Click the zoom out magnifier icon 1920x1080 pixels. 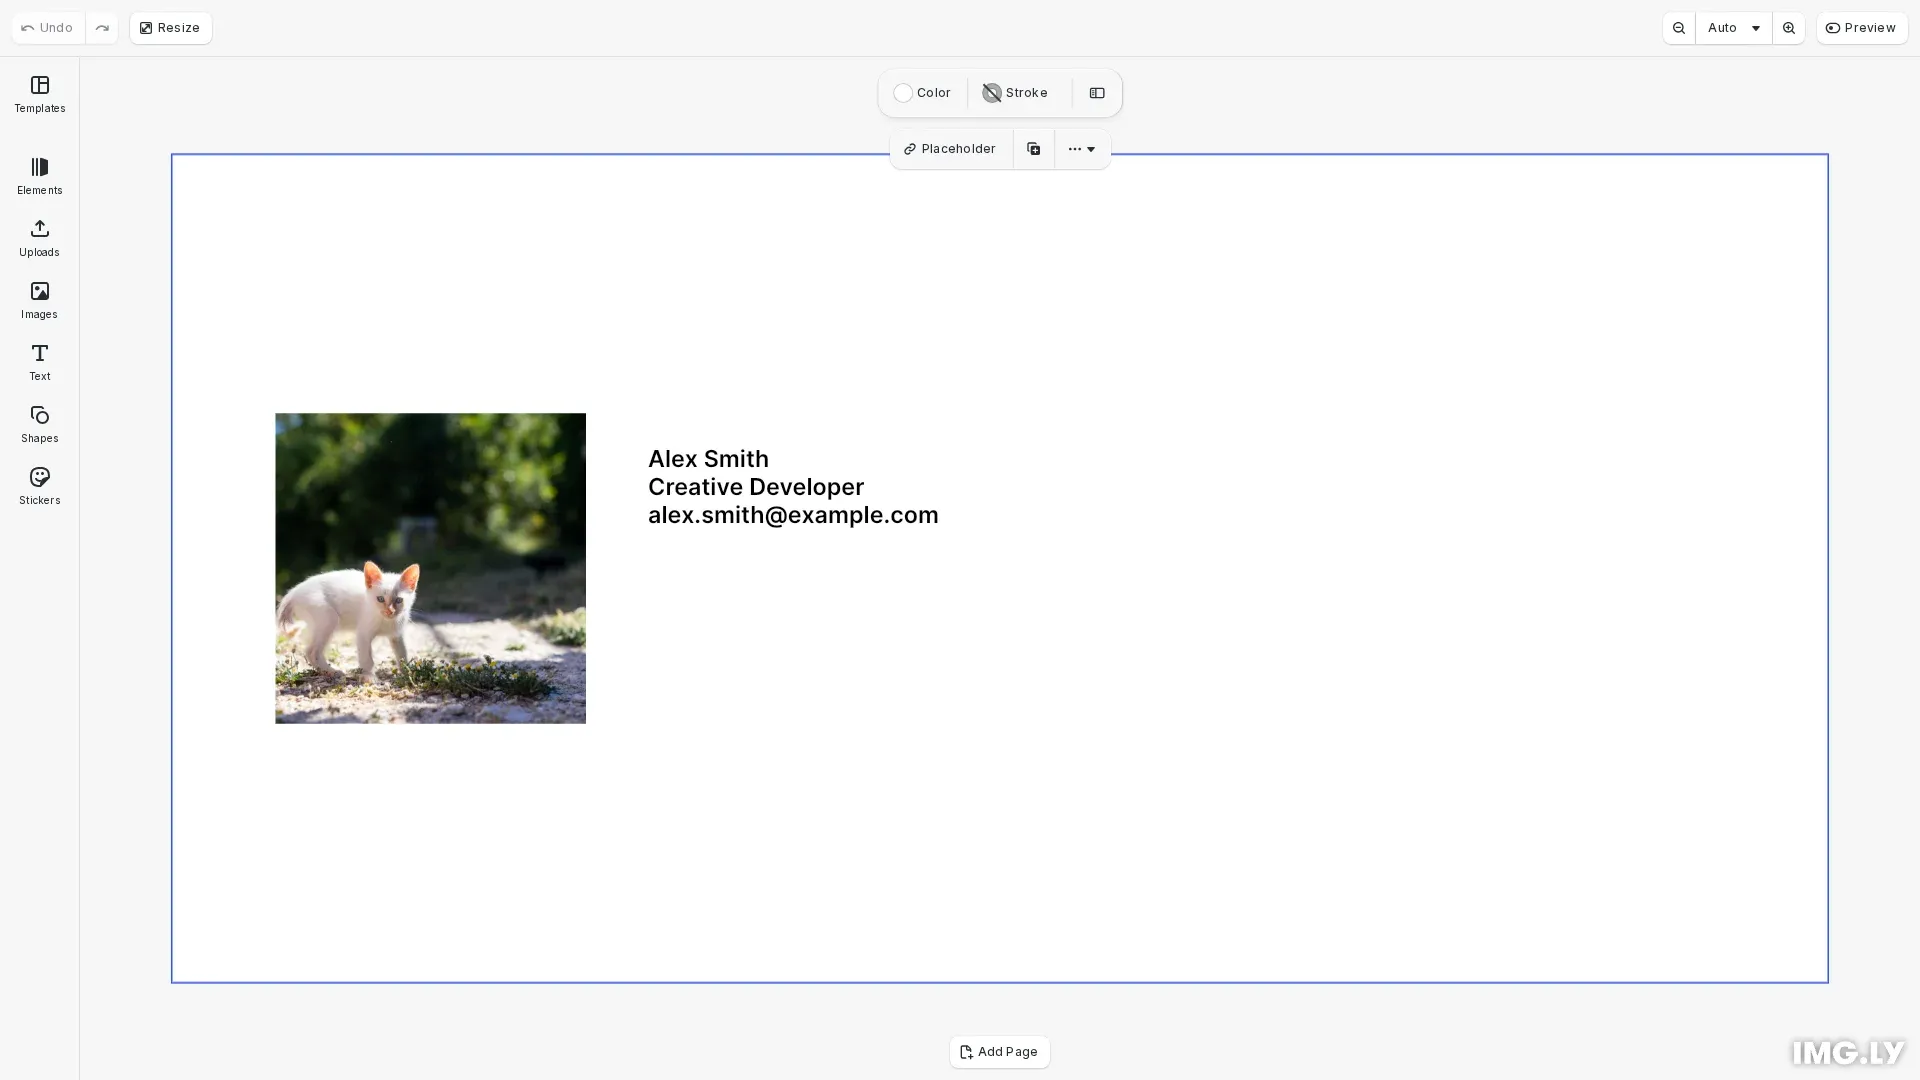1678,28
